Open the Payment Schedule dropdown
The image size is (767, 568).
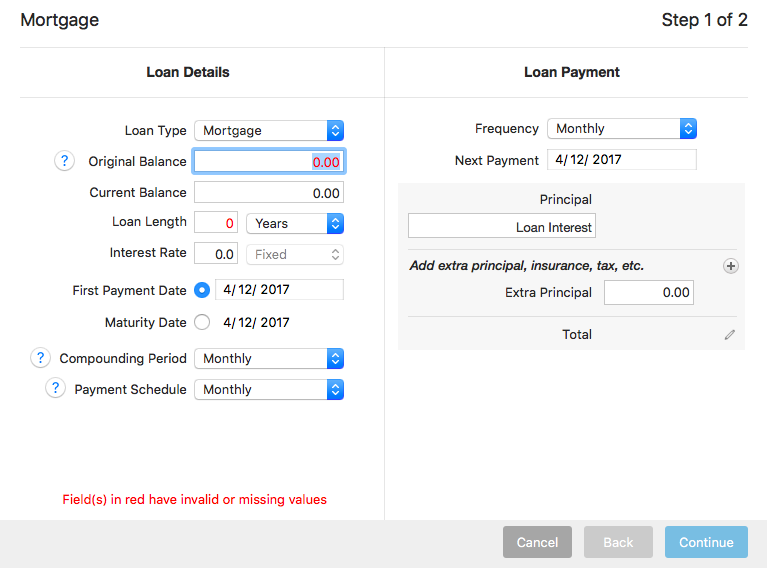[269, 389]
